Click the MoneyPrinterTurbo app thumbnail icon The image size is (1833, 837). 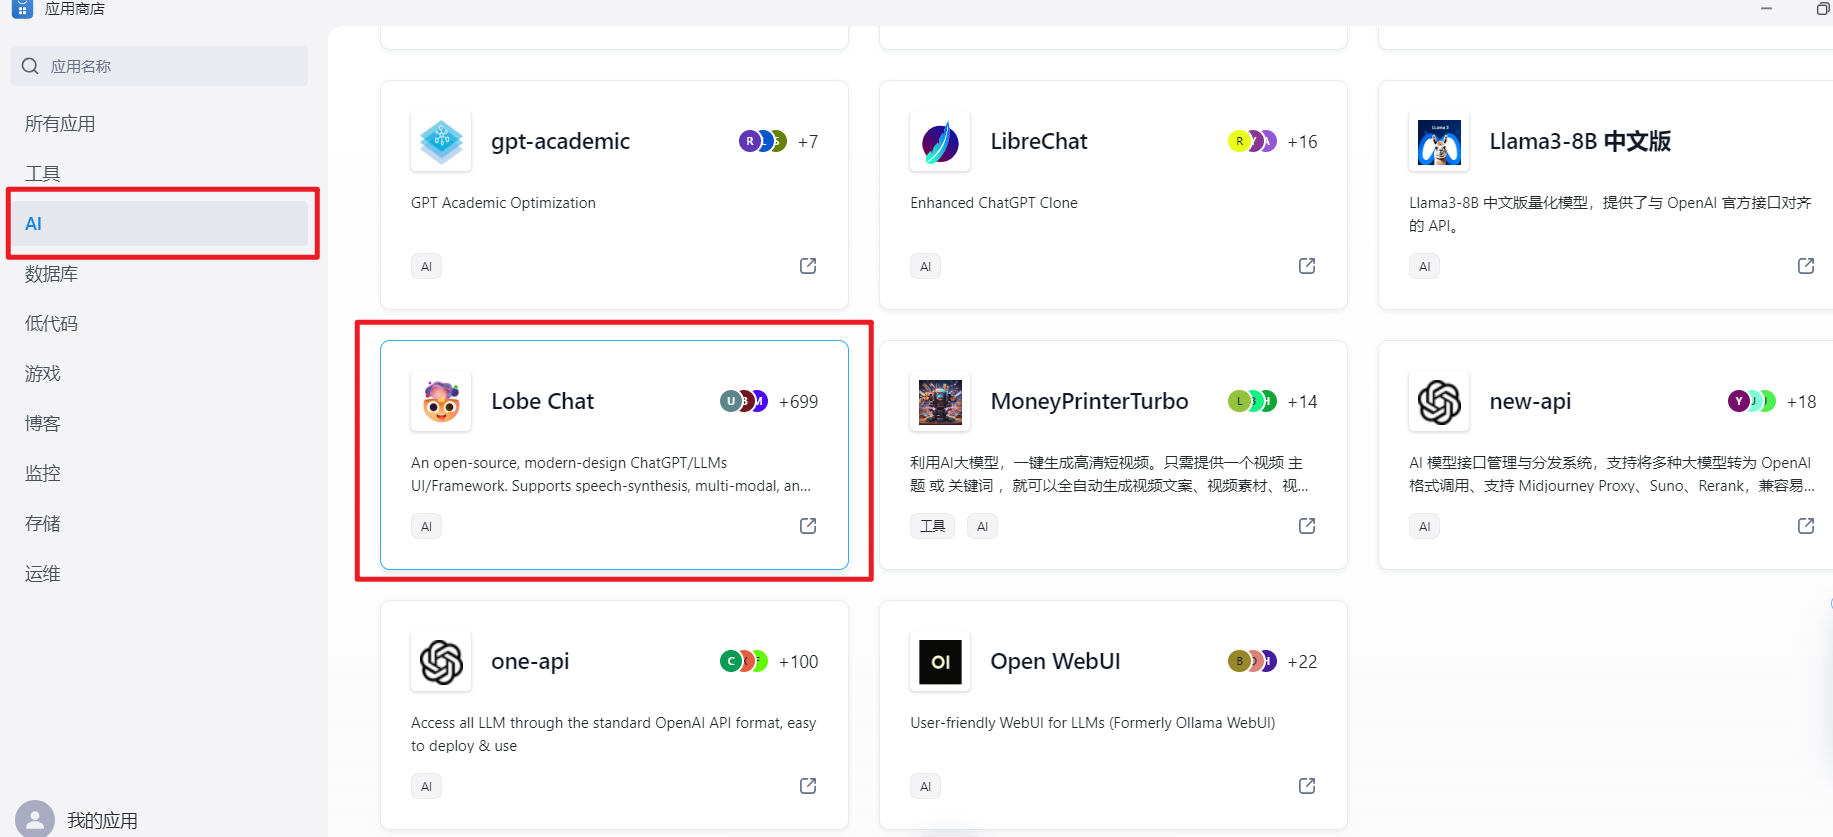940,401
